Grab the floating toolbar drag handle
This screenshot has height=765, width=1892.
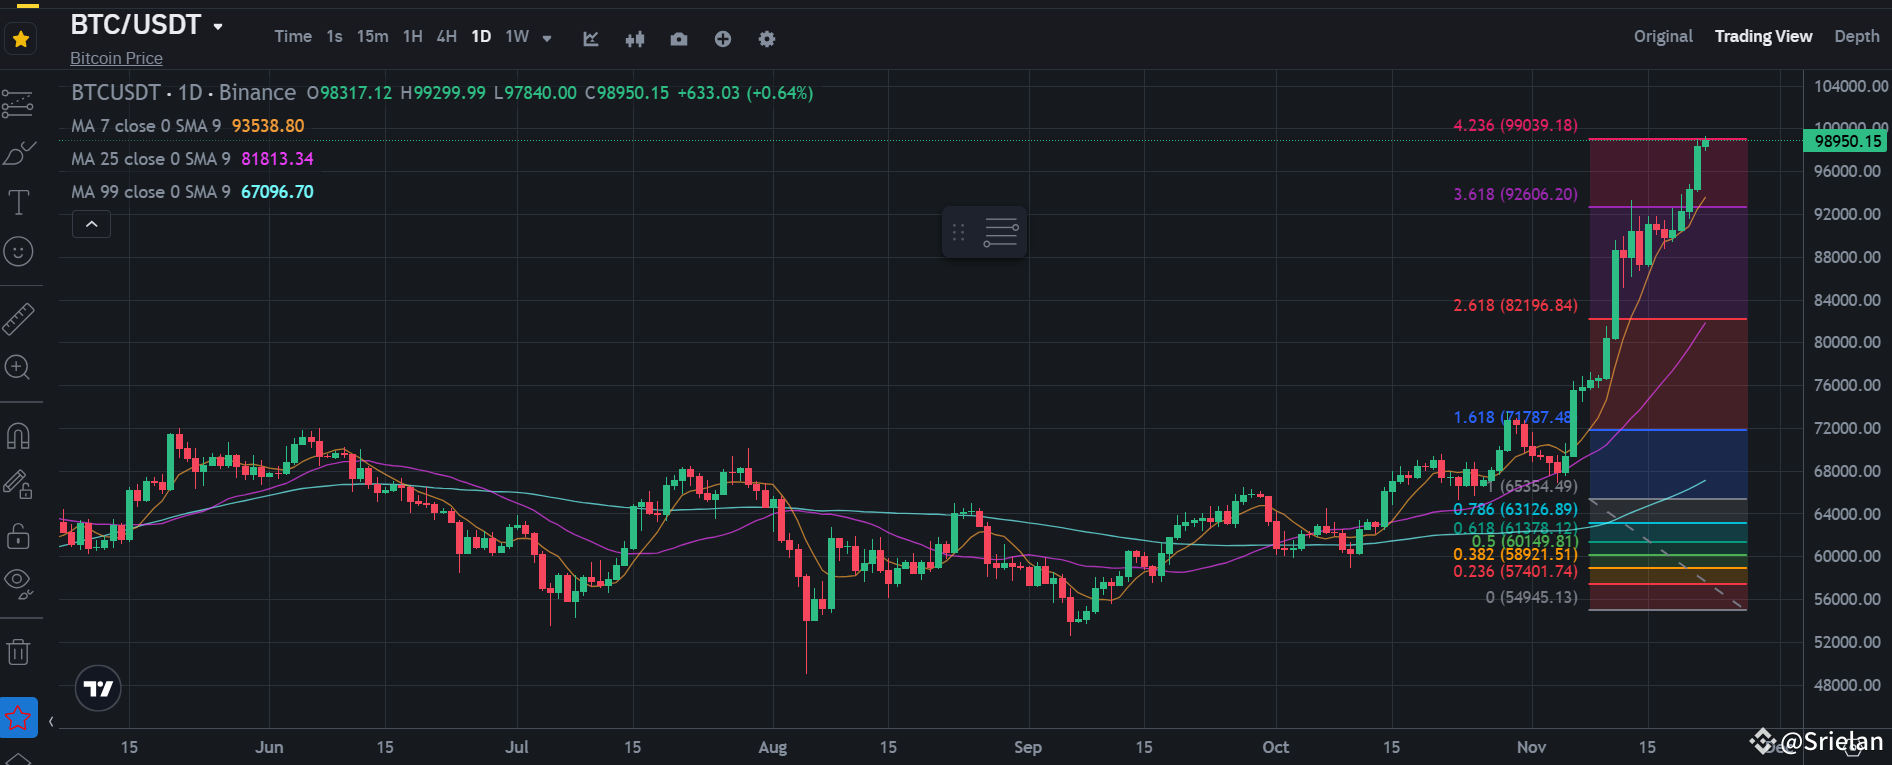tap(958, 233)
